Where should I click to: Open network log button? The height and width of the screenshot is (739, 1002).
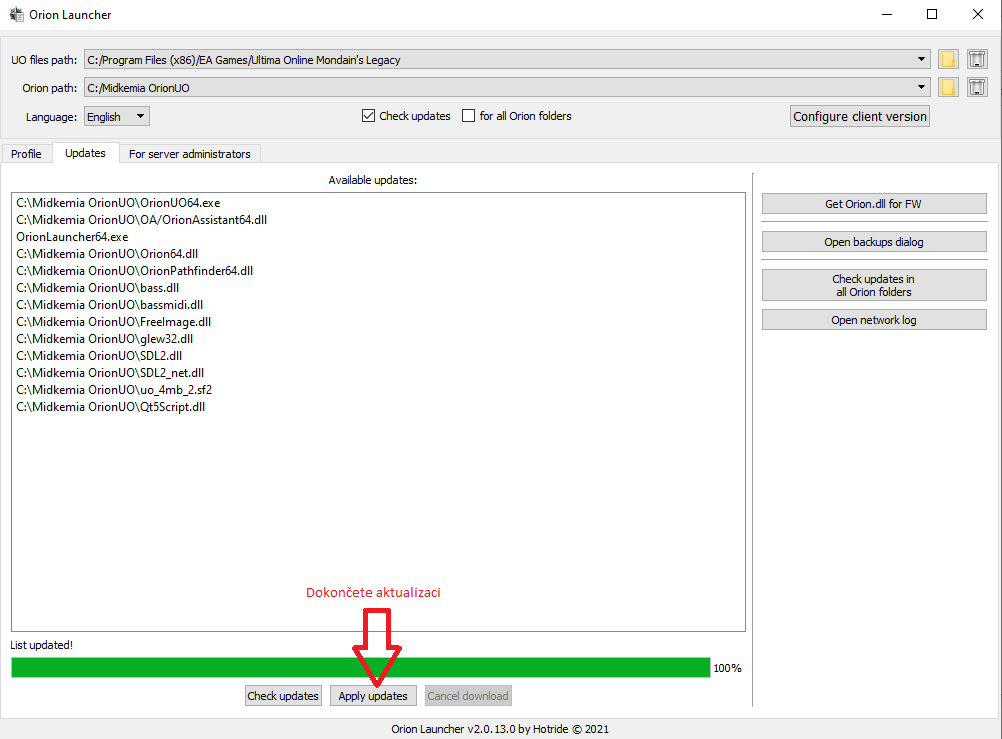[874, 320]
